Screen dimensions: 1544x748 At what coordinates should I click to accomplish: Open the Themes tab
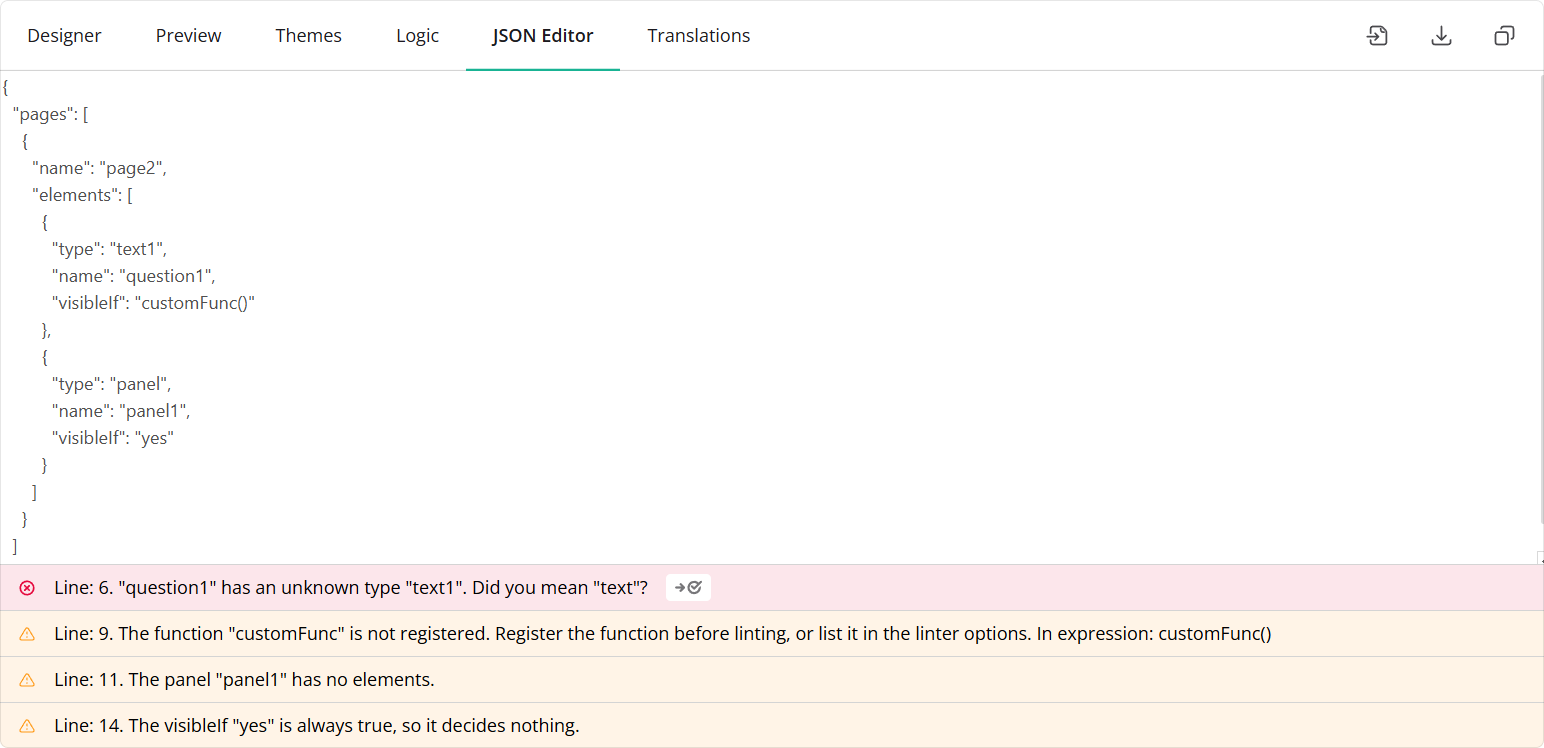(309, 36)
